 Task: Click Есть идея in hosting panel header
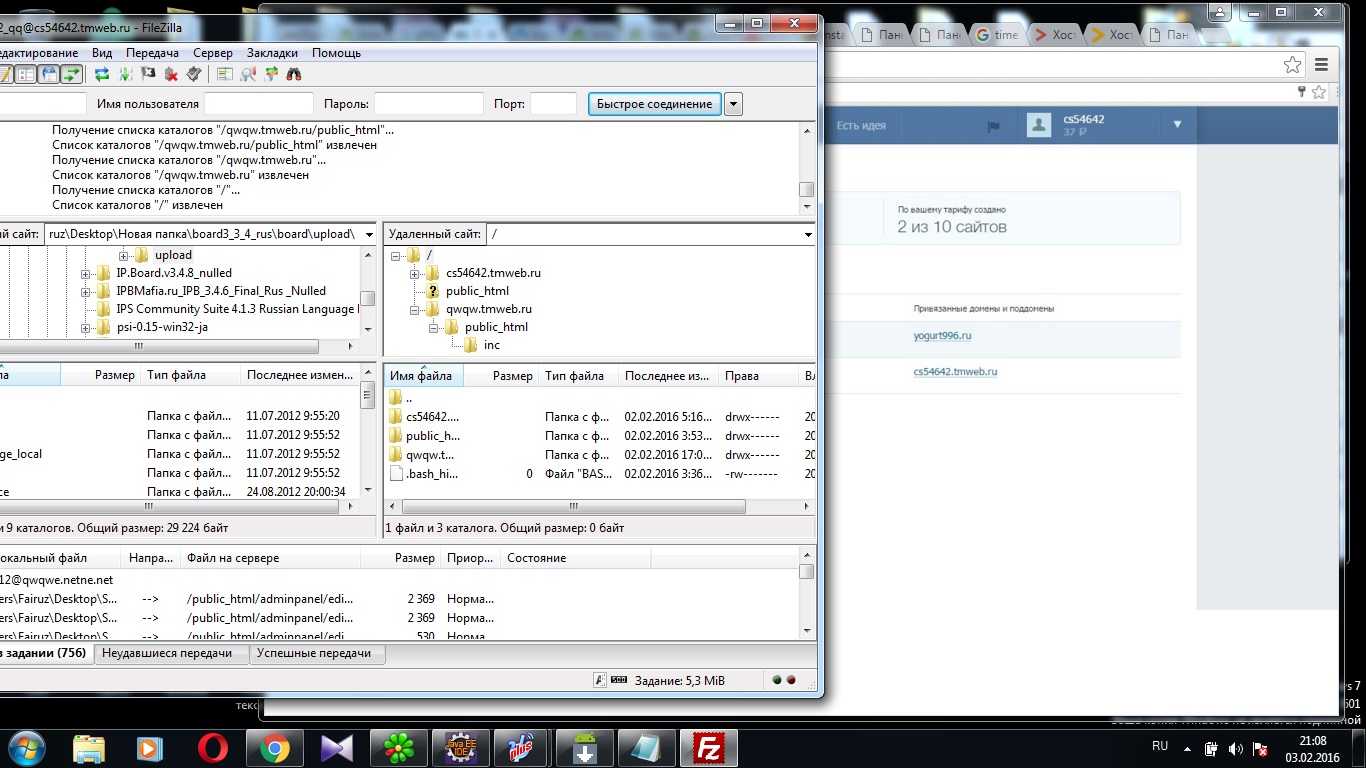(x=861, y=126)
